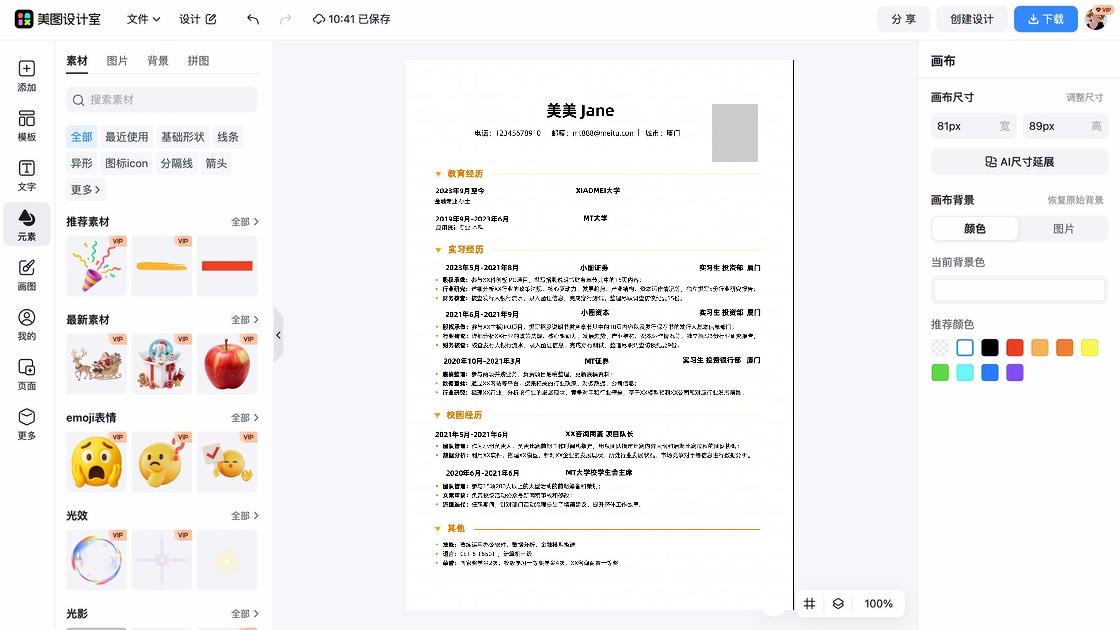
Task: Click the blue 下载 button
Action: [1046, 19]
